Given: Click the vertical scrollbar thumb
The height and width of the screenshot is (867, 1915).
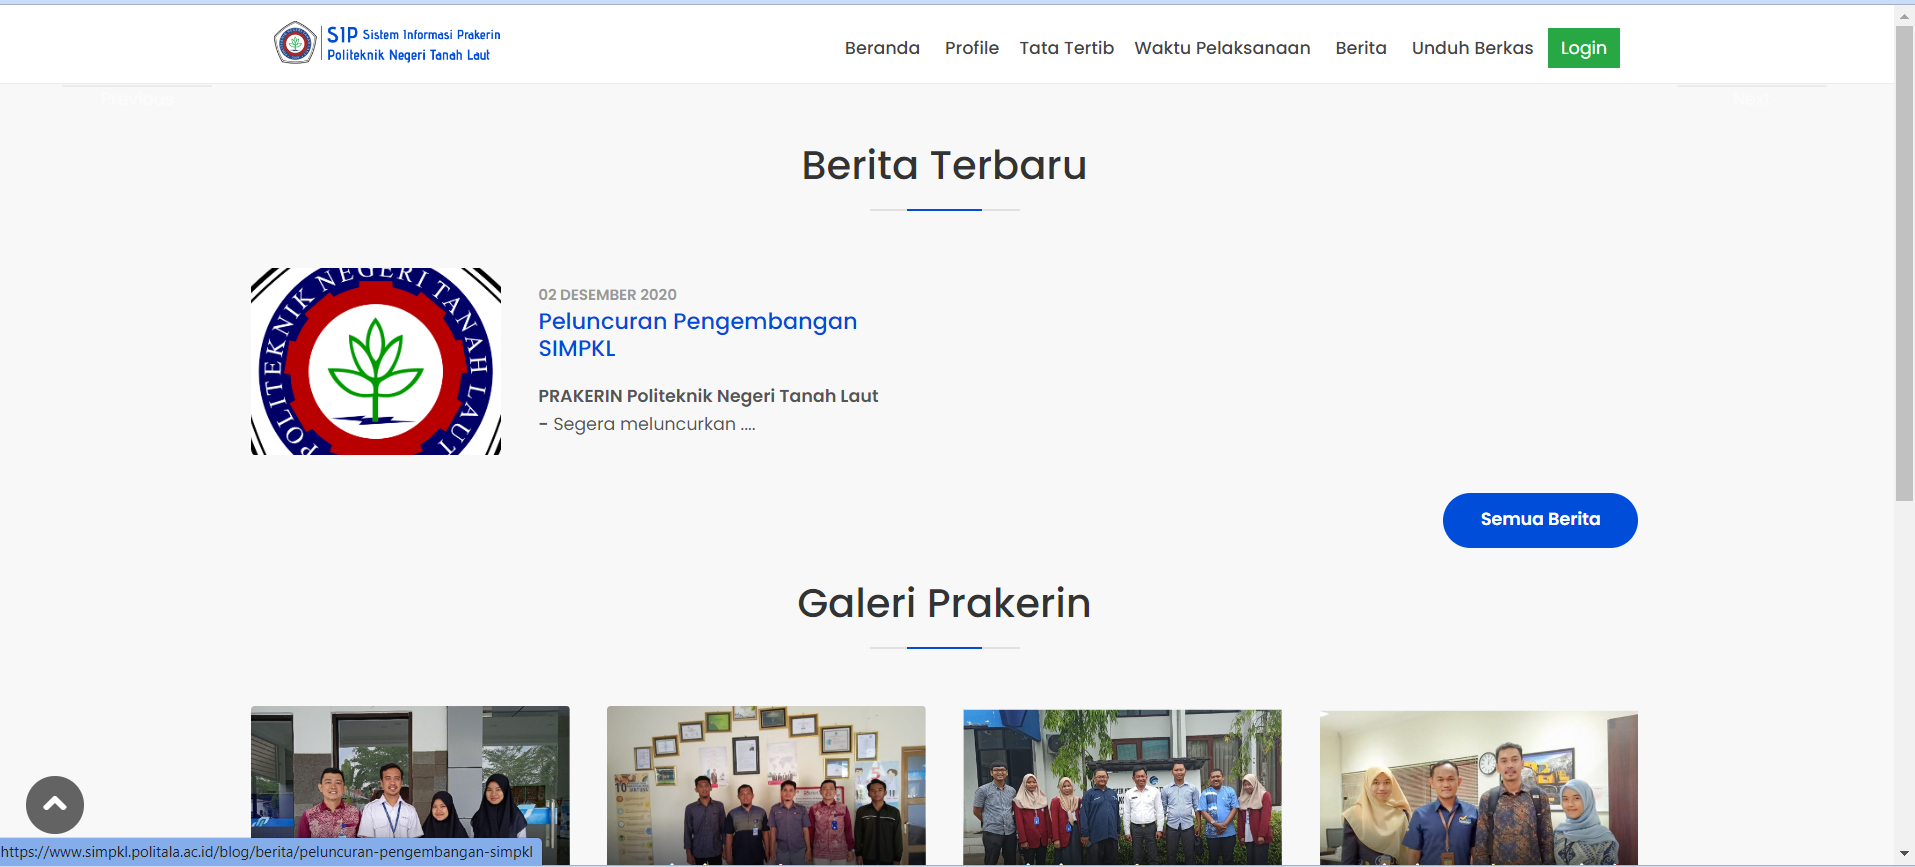Looking at the screenshot, I should click(x=1904, y=260).
